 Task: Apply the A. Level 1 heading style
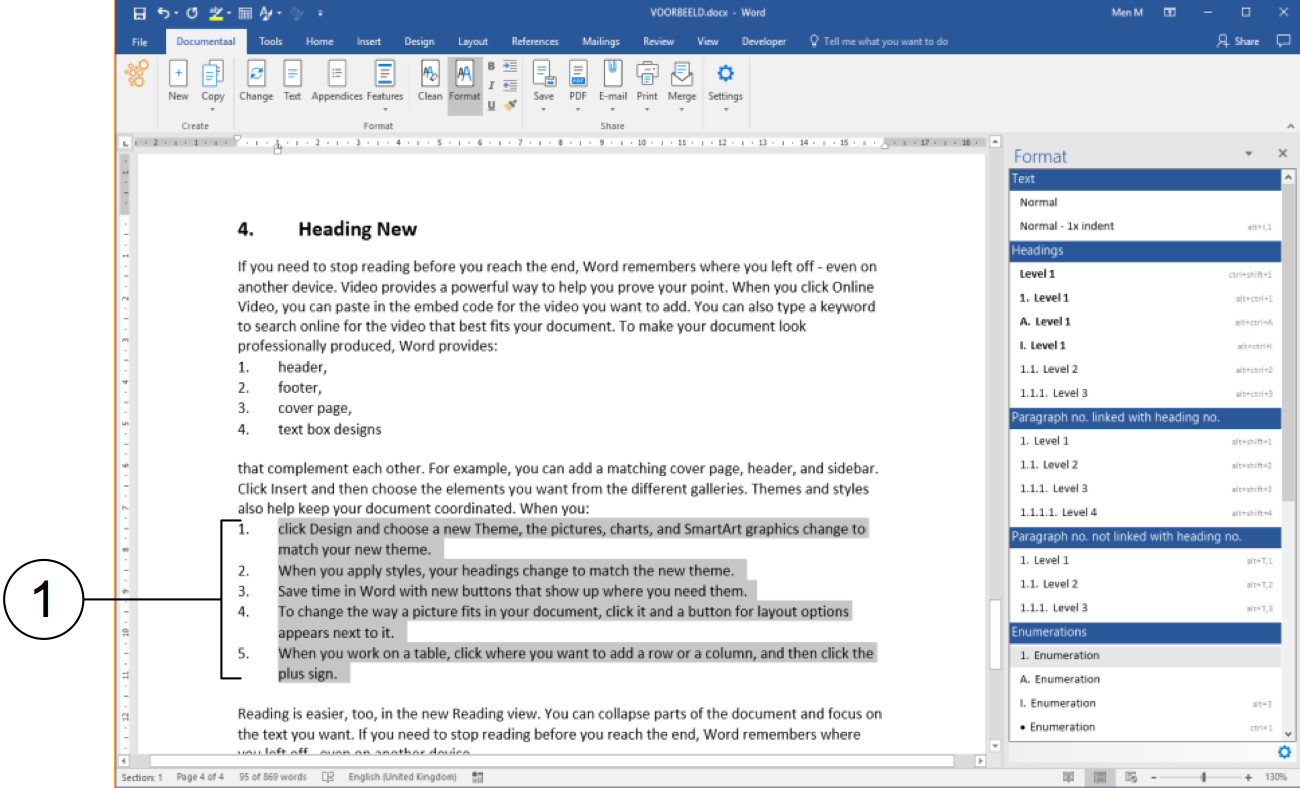pos(1145,322)
